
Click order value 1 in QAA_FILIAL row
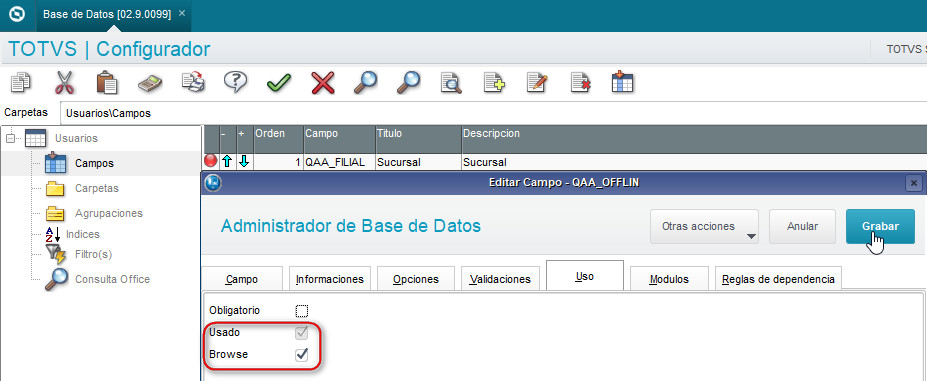tap(278, 162)
